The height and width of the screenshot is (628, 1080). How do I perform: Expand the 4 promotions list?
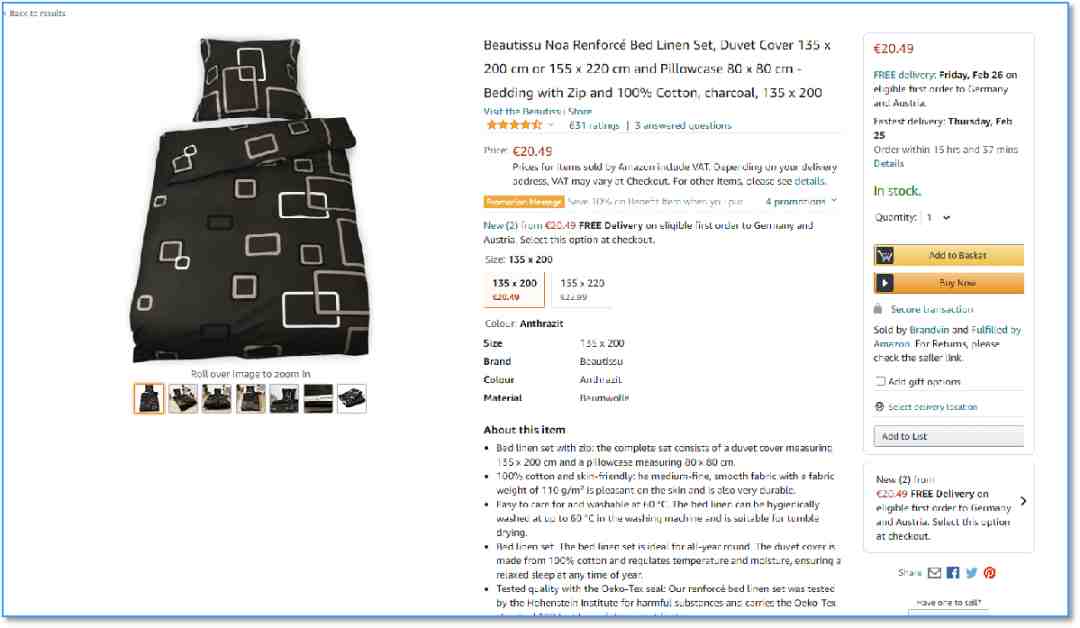click(801, 202)
